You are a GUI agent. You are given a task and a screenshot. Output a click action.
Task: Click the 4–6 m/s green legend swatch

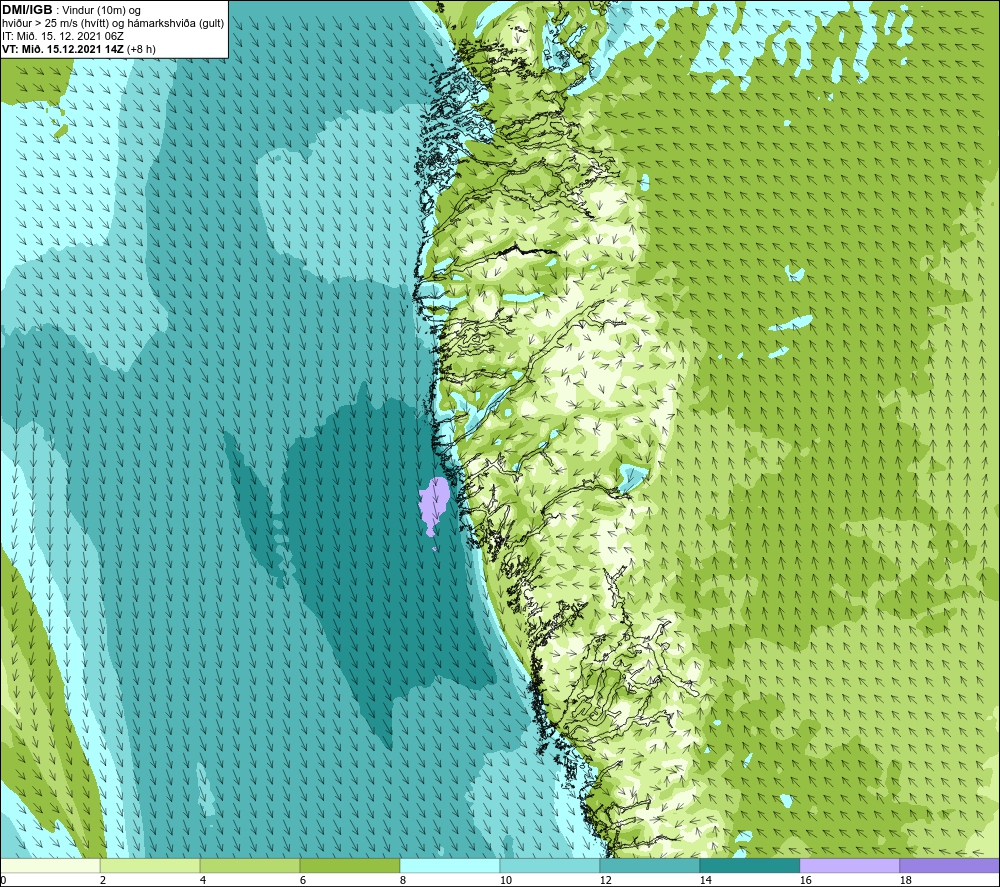point(250,865)
